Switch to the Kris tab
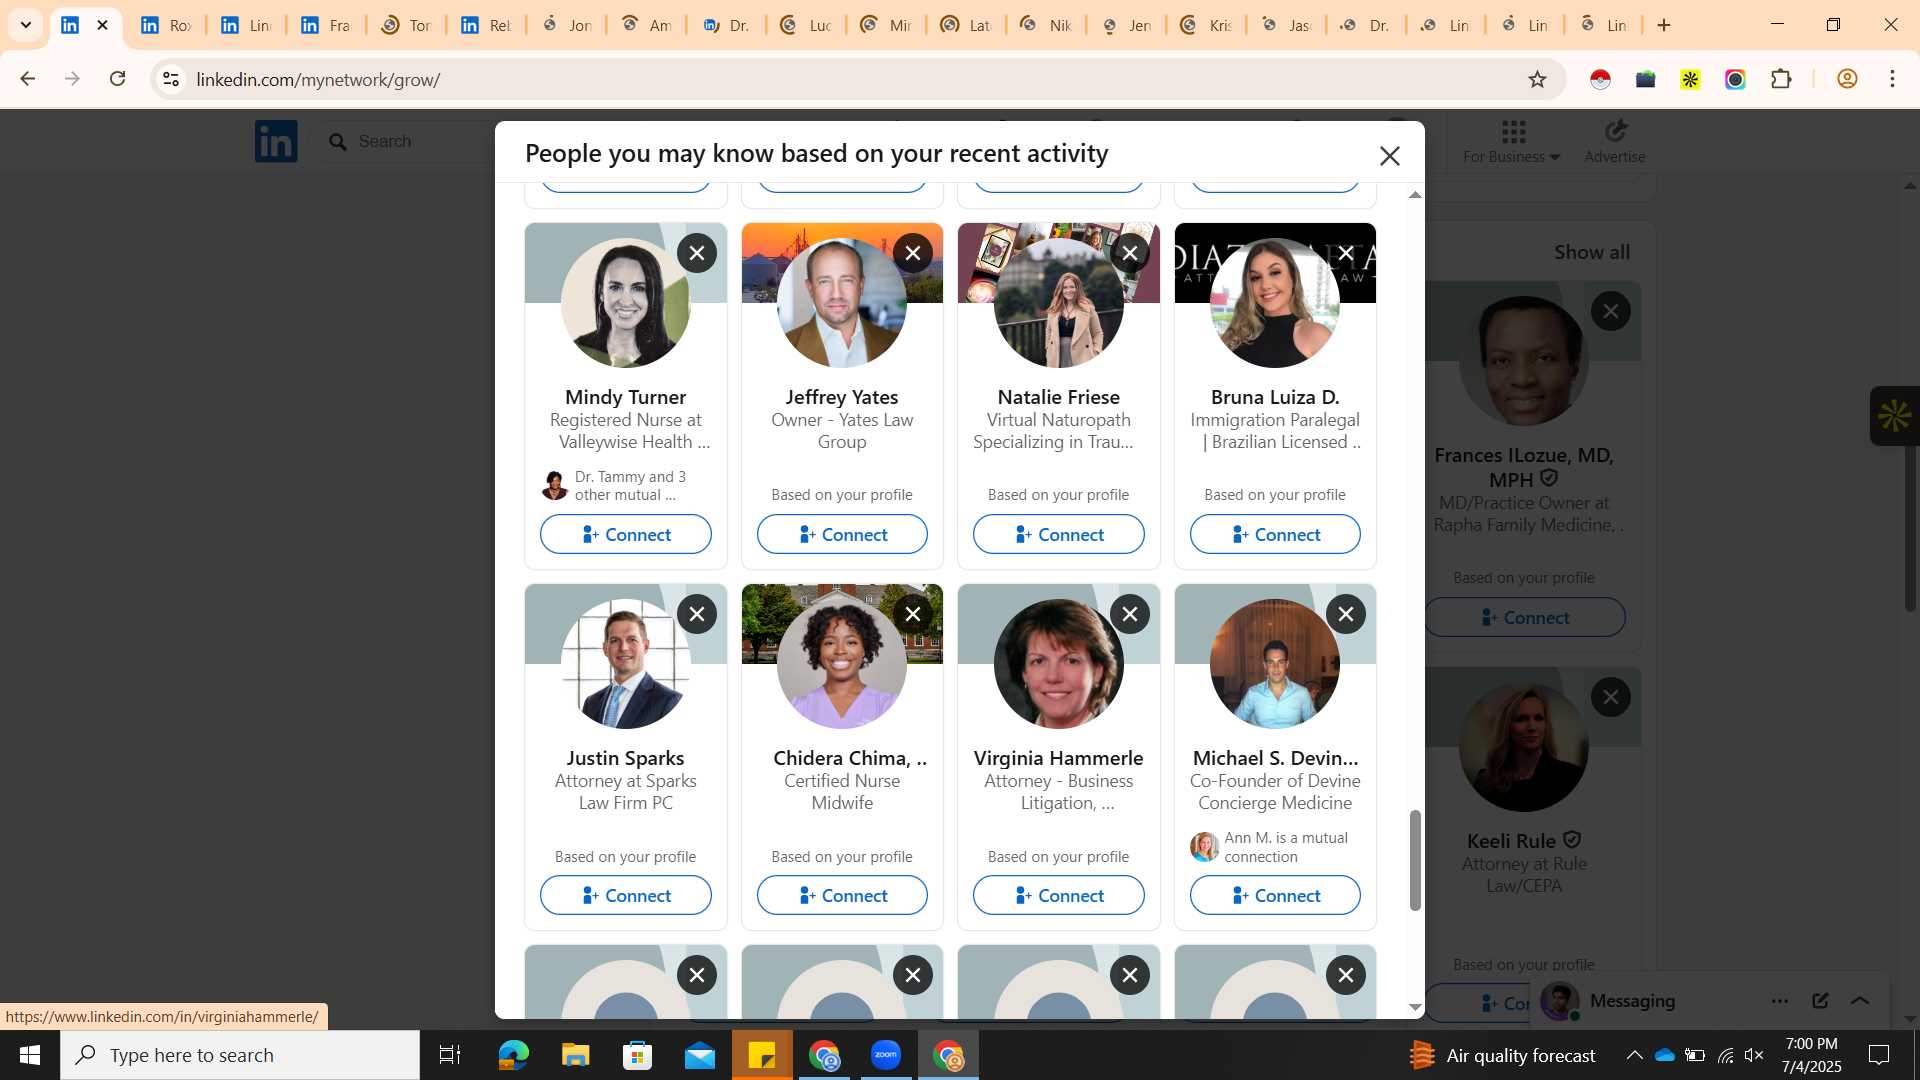The height and width of the screenshot is (1080, 1920). pyautogui.click(x=1206, y=25)
